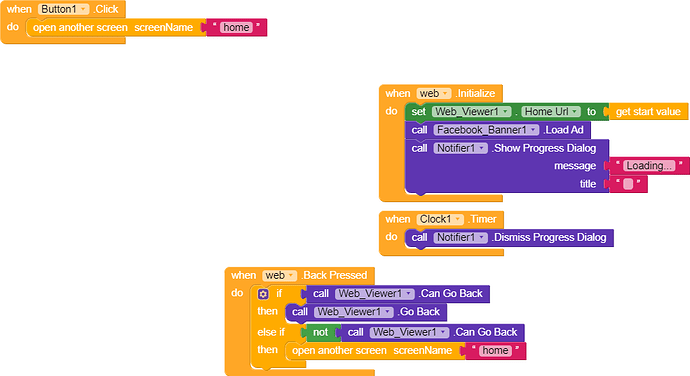Open the web dropdown in Back Pressed block
690x376 pixels.
[279, 276]
